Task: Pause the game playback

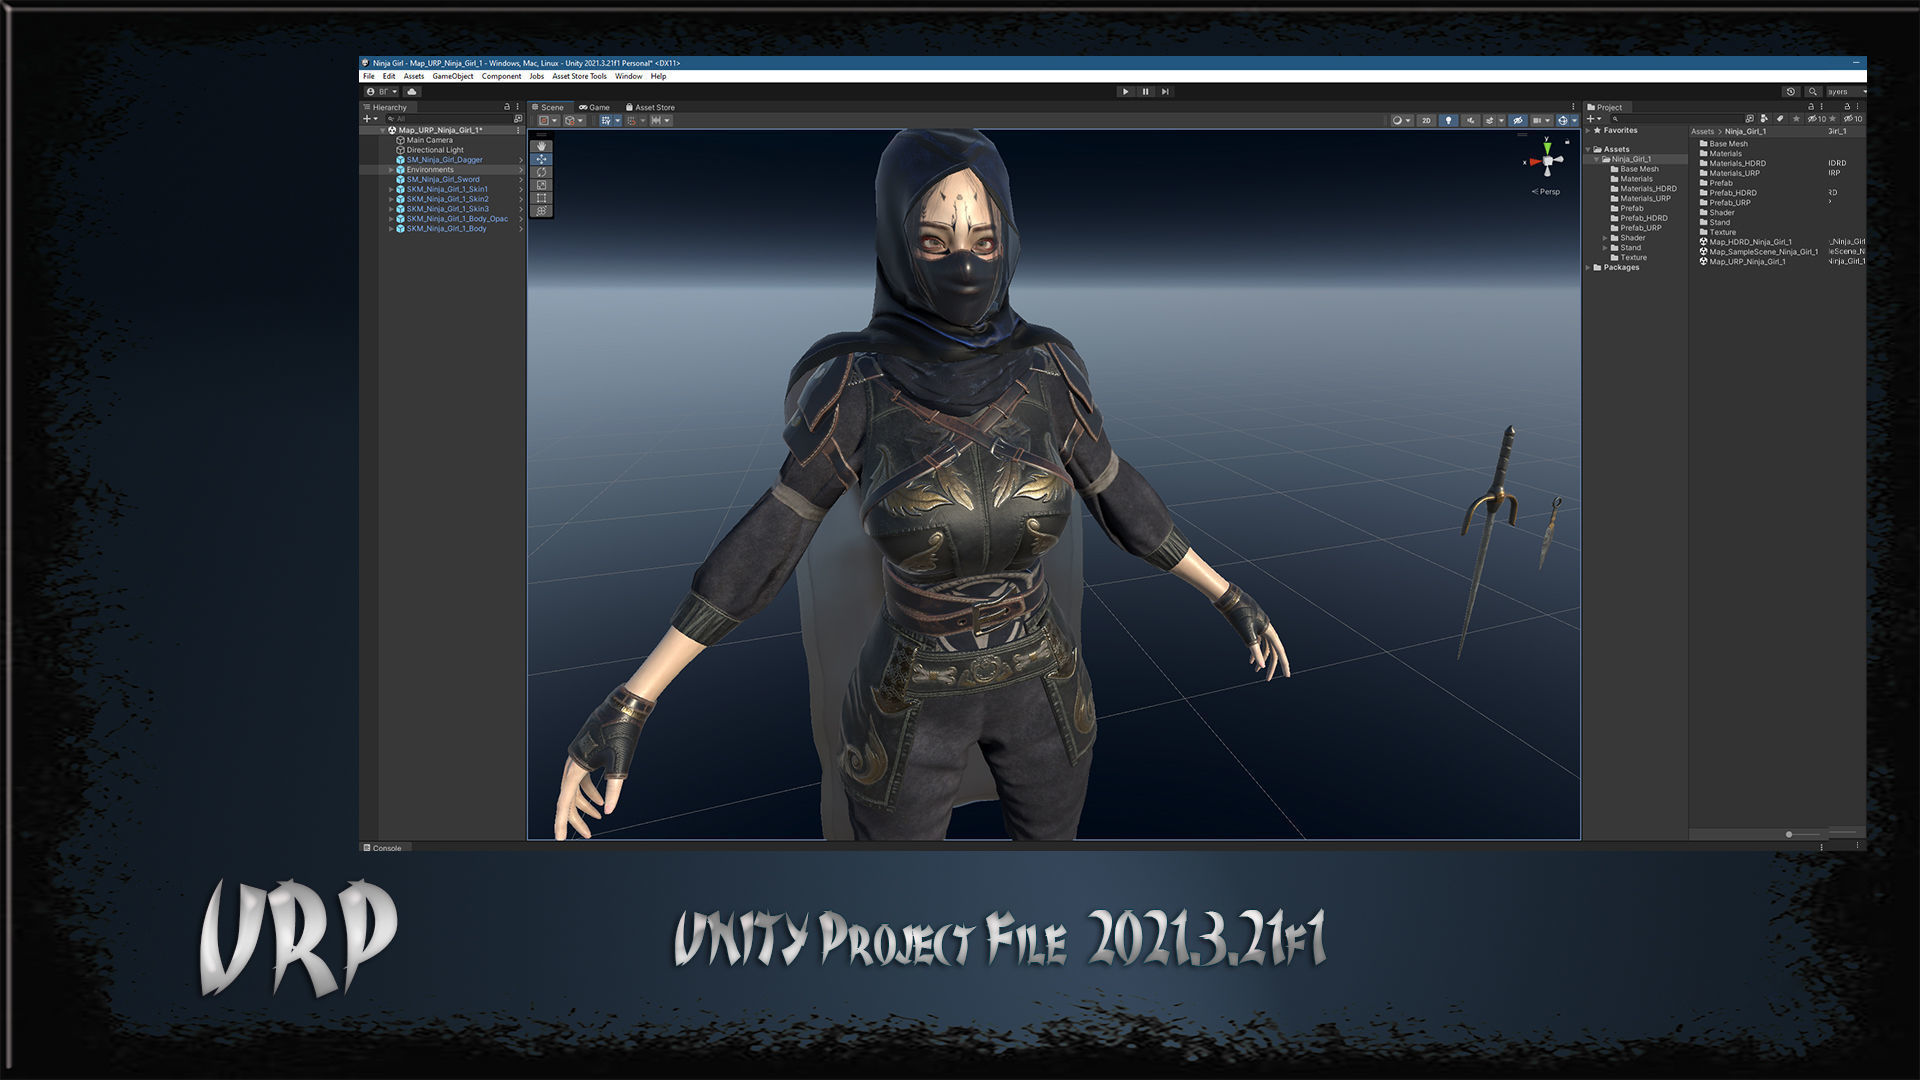Action: 1145,91
